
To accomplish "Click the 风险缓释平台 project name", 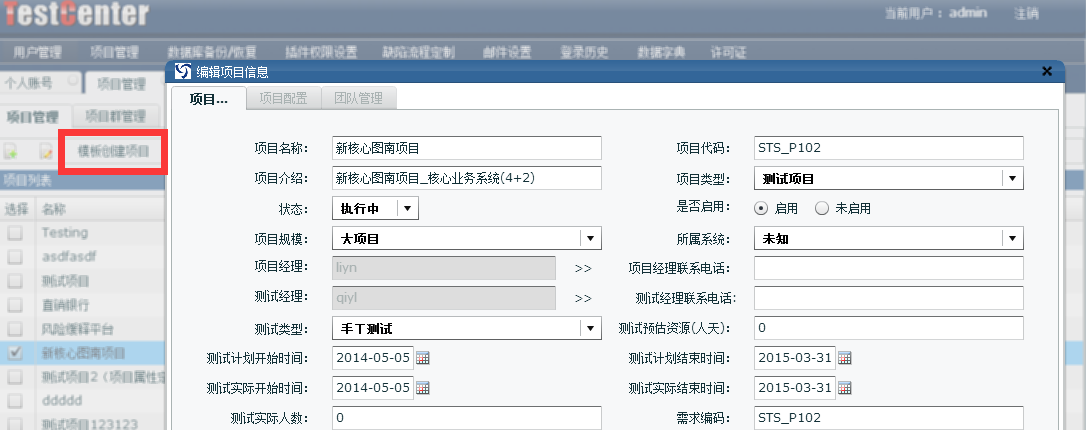I will [x=78, y=329].
